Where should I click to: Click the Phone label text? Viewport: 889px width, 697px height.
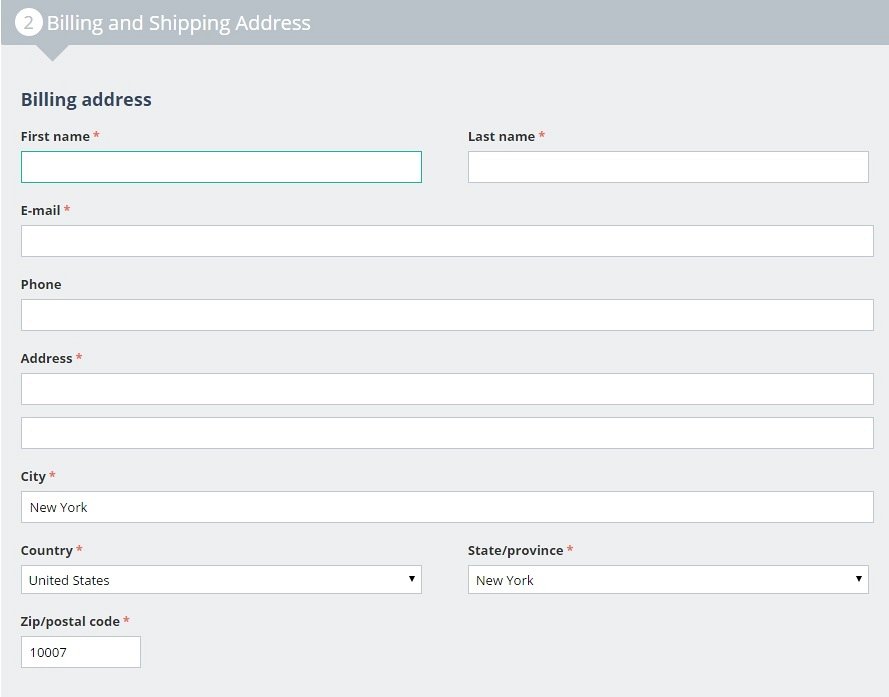point(41,284)
